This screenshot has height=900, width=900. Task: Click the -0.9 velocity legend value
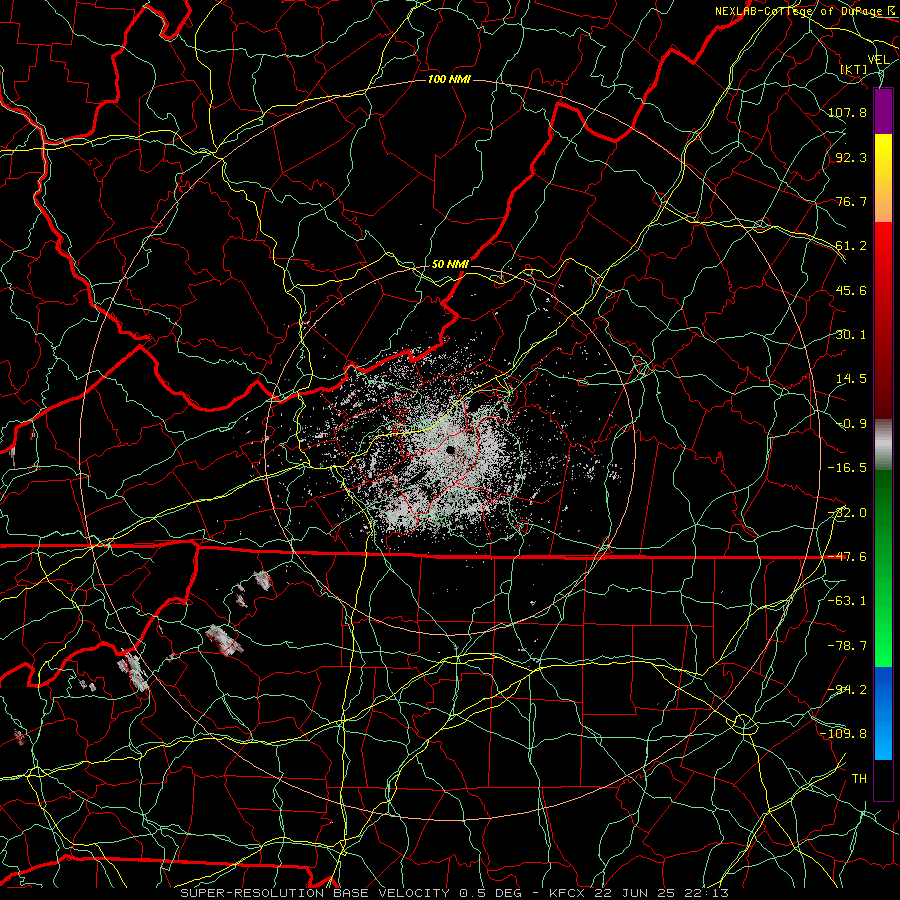tap(851, 424)
